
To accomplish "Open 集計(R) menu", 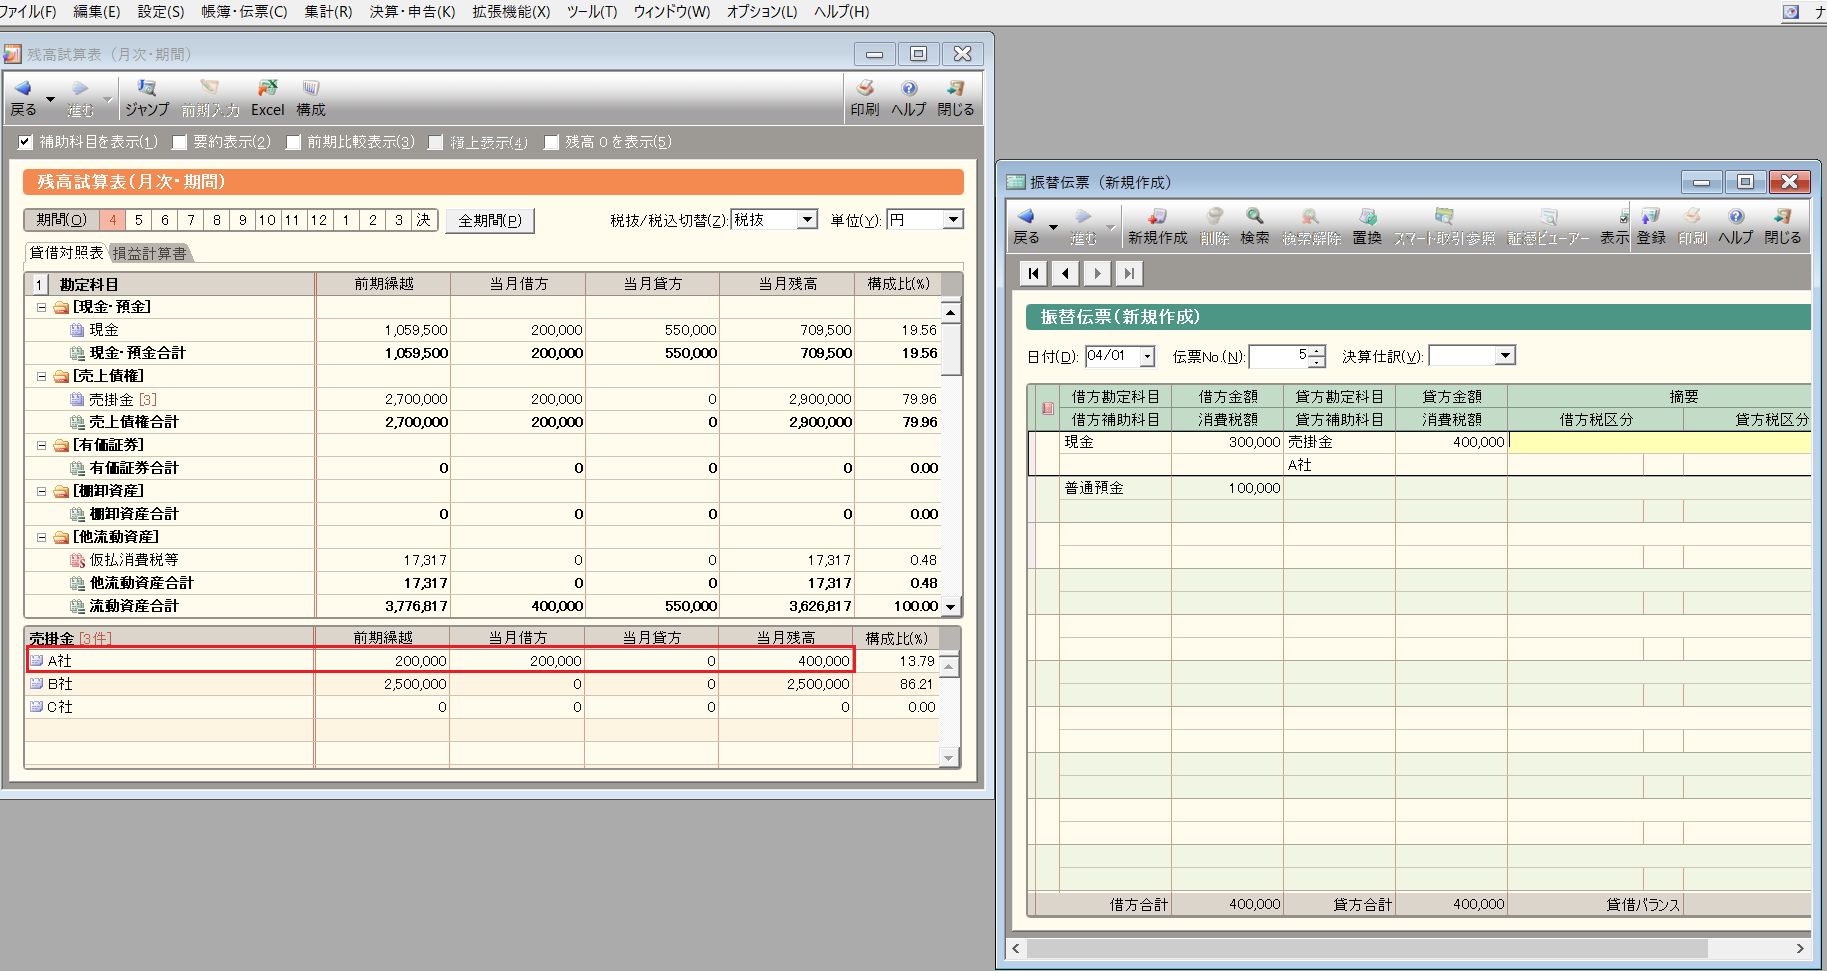I will pyautogui.click(x=328, y=11).
